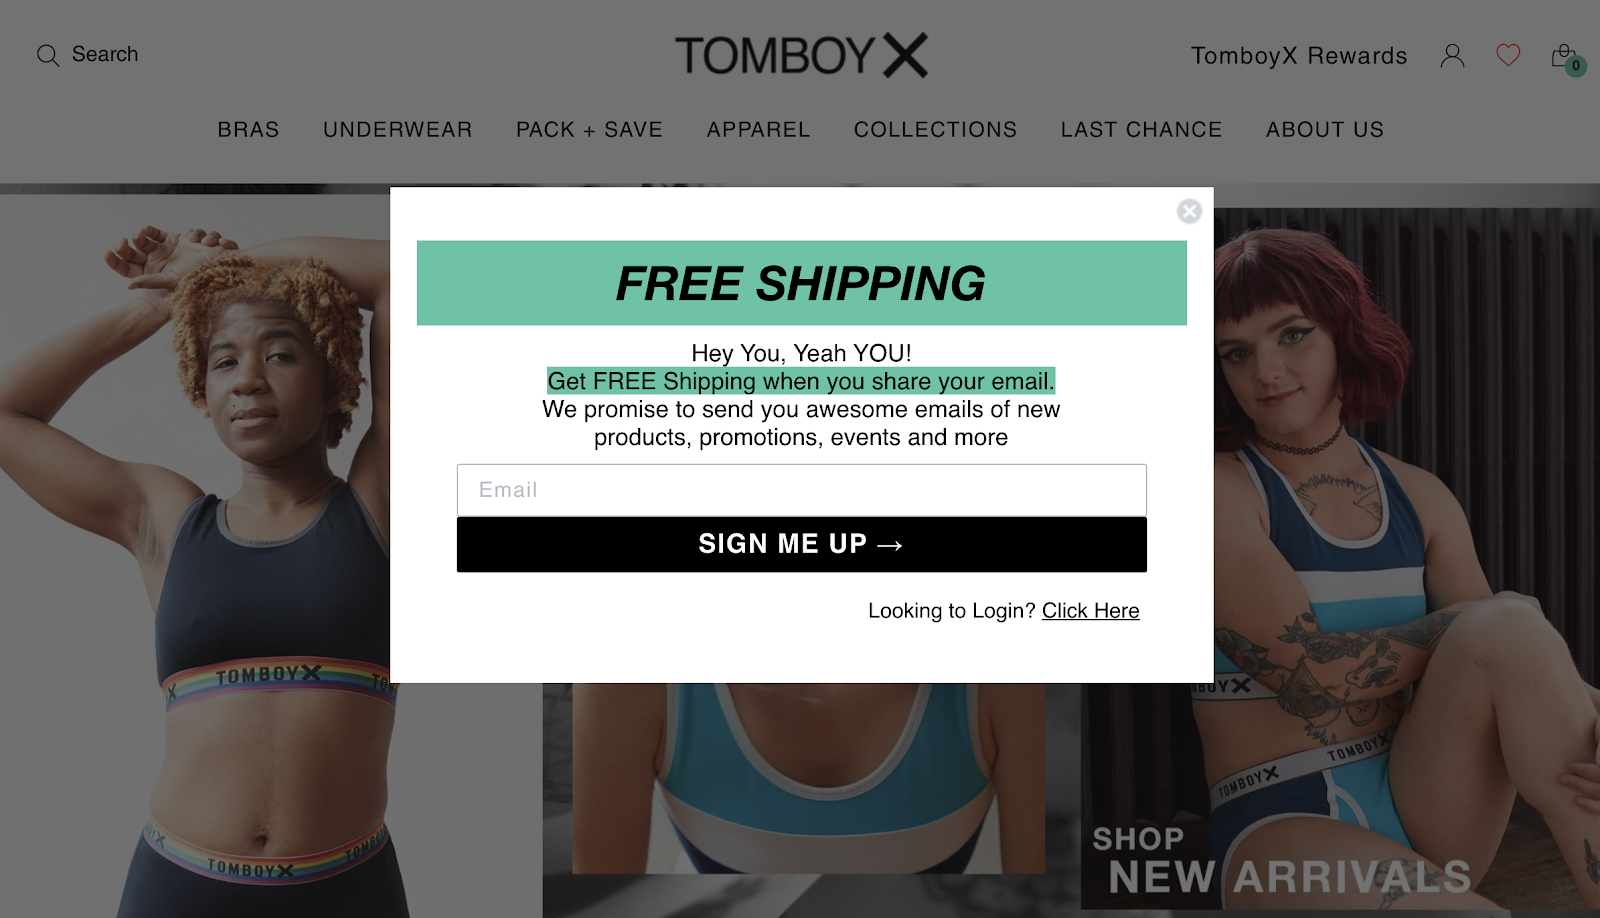
Task: Click the Email input field
Action: tap(802, 490)
